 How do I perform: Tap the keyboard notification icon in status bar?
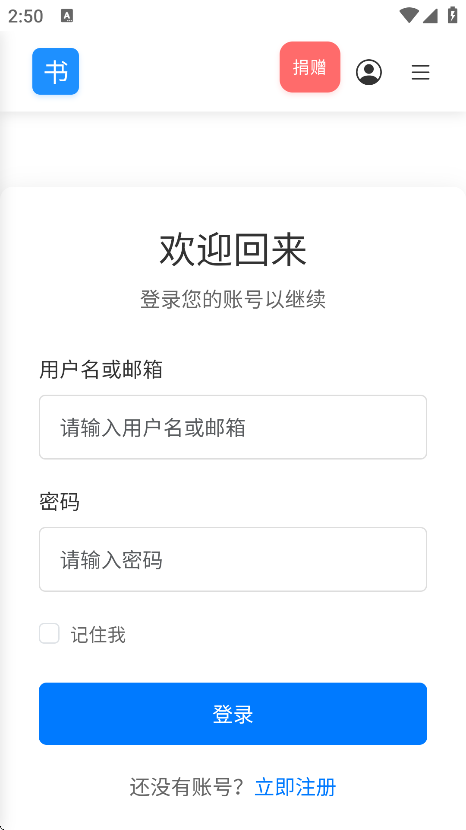(x=67, y=16)
